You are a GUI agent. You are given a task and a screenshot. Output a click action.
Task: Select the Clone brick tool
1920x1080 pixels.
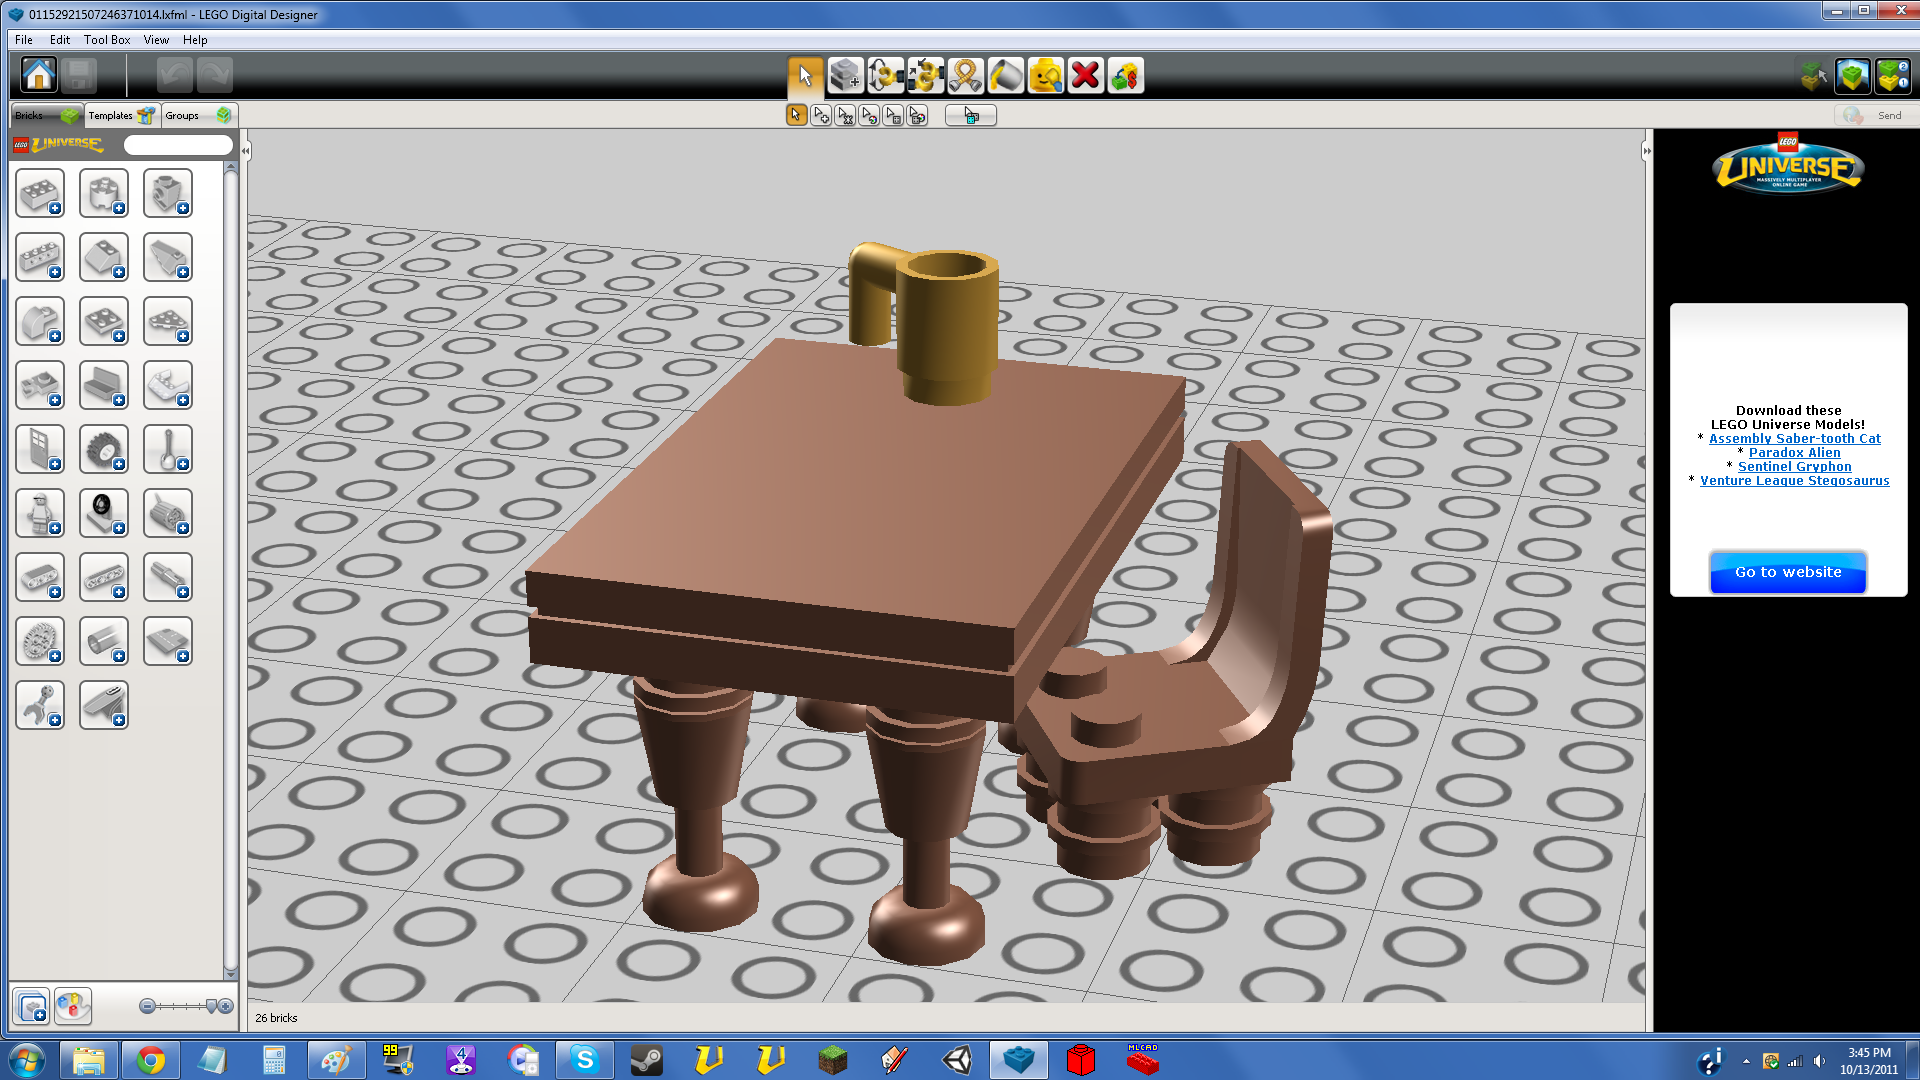coord(845,76)
